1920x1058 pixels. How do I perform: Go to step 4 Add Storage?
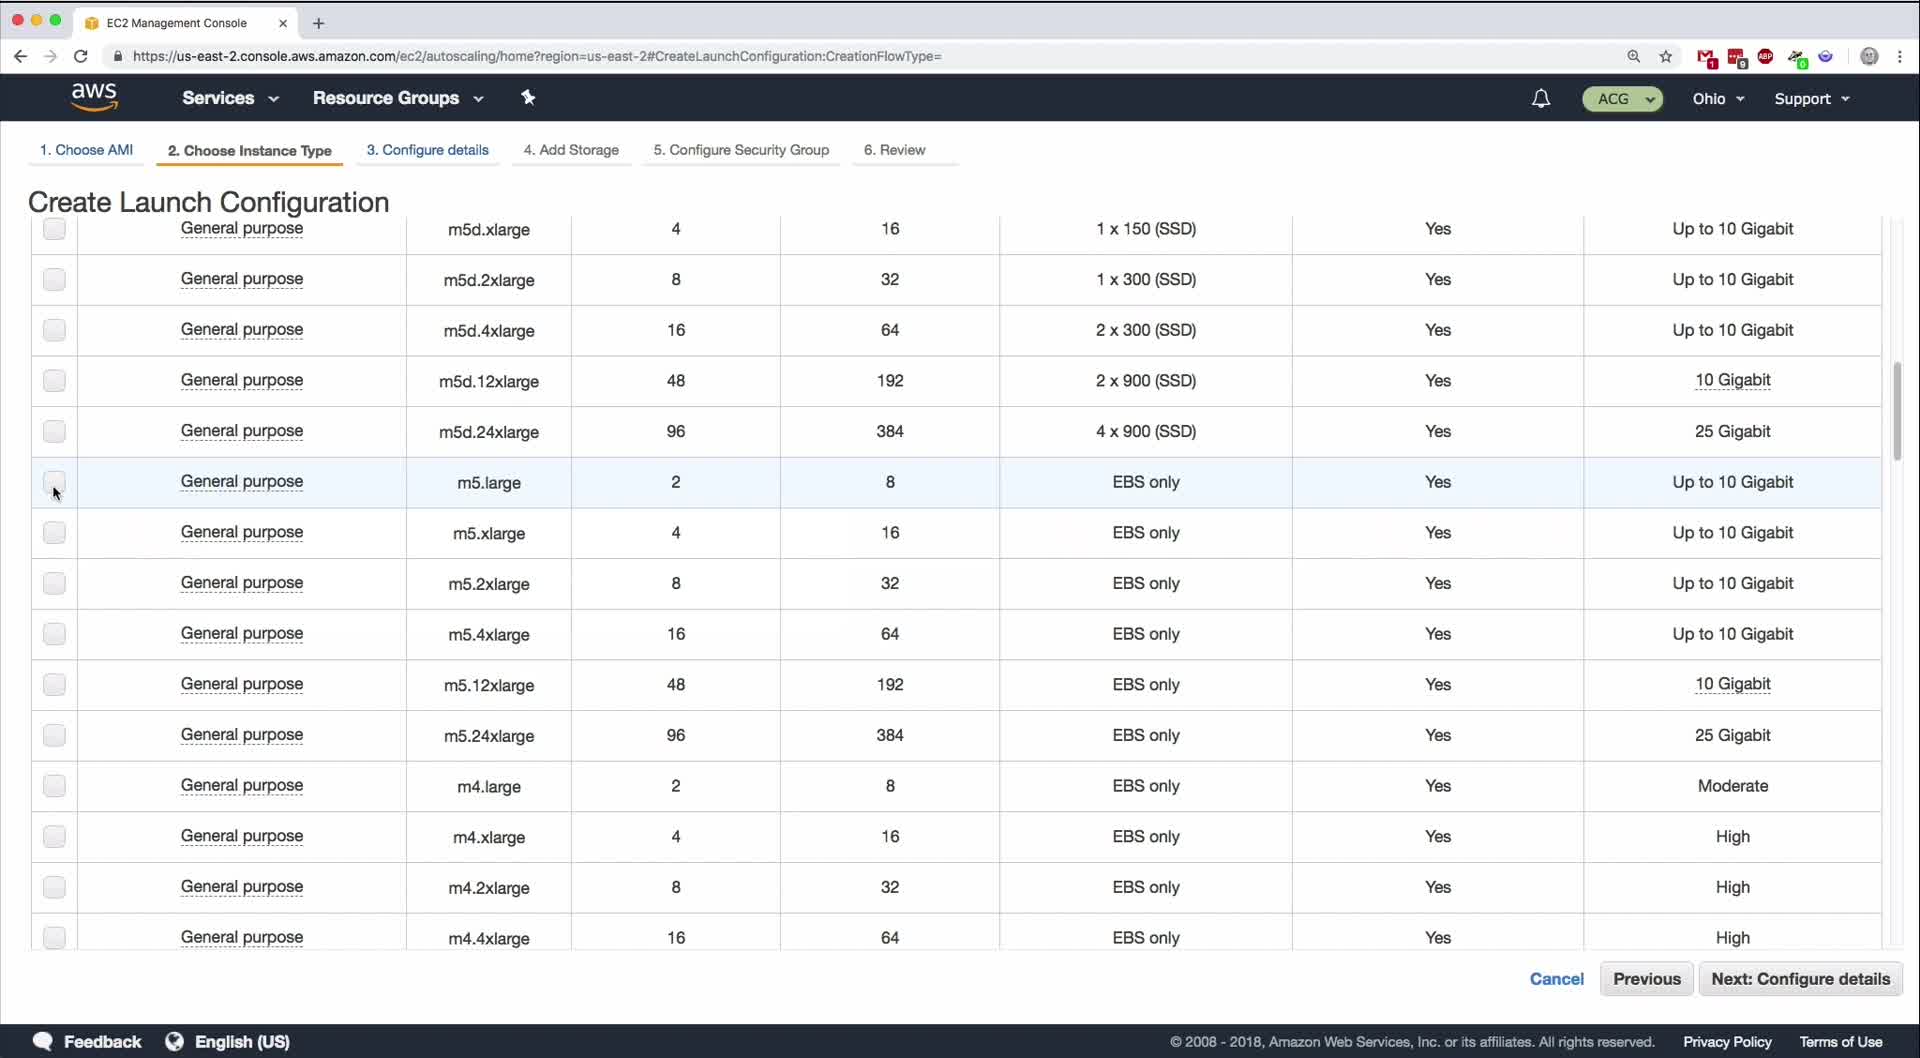click(571, 150)
